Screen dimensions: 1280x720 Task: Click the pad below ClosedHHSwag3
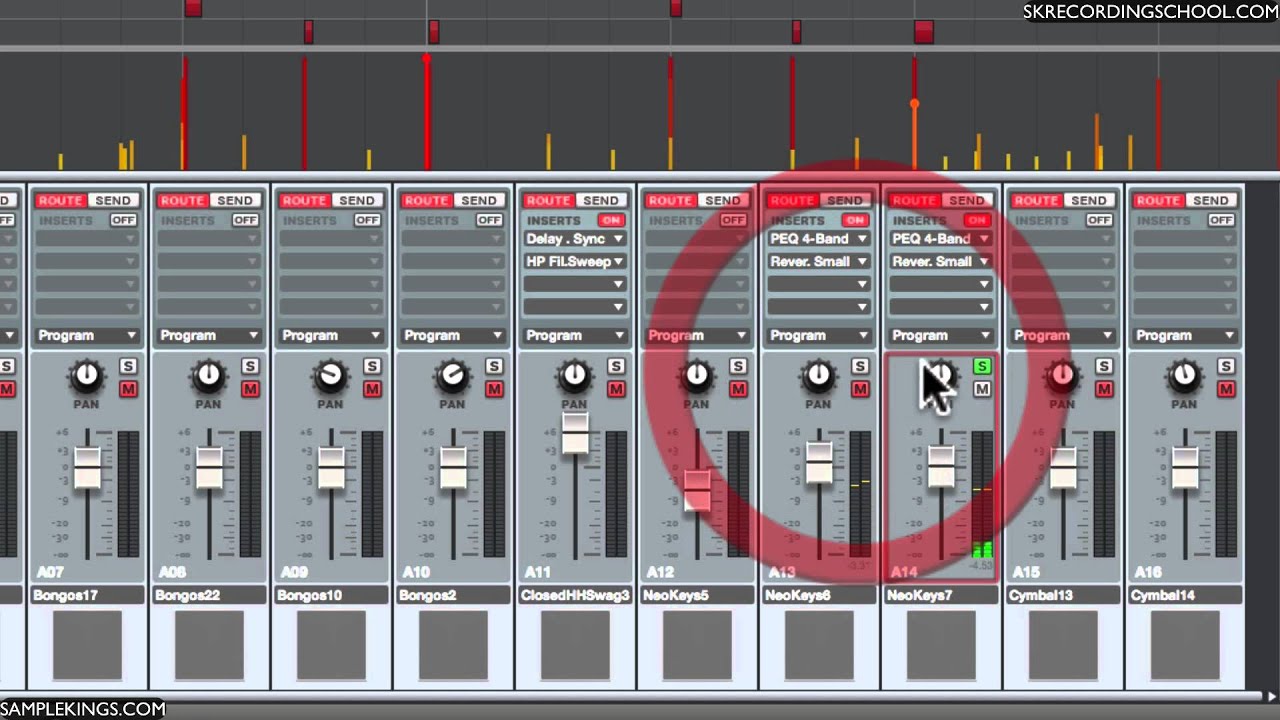pos(575,645)
